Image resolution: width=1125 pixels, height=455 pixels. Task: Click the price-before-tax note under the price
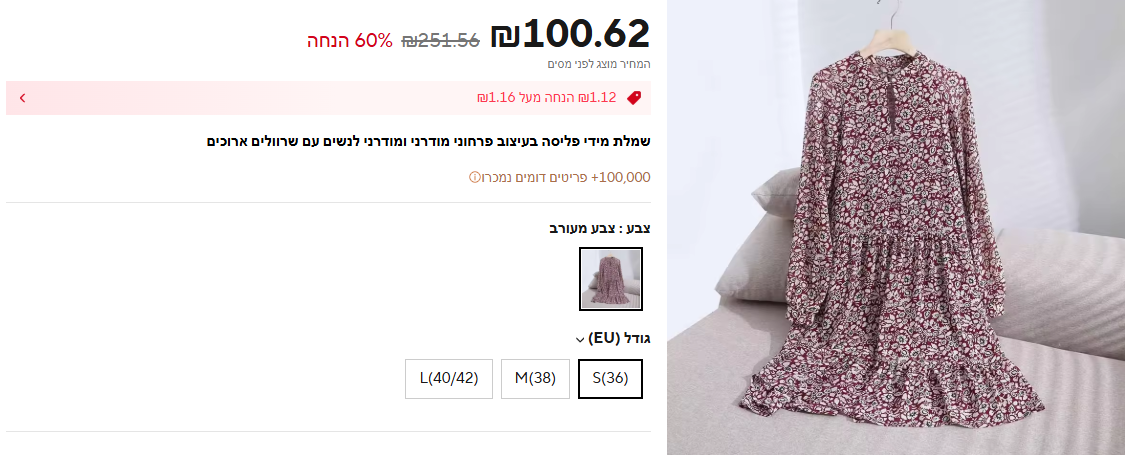point(599,64)
